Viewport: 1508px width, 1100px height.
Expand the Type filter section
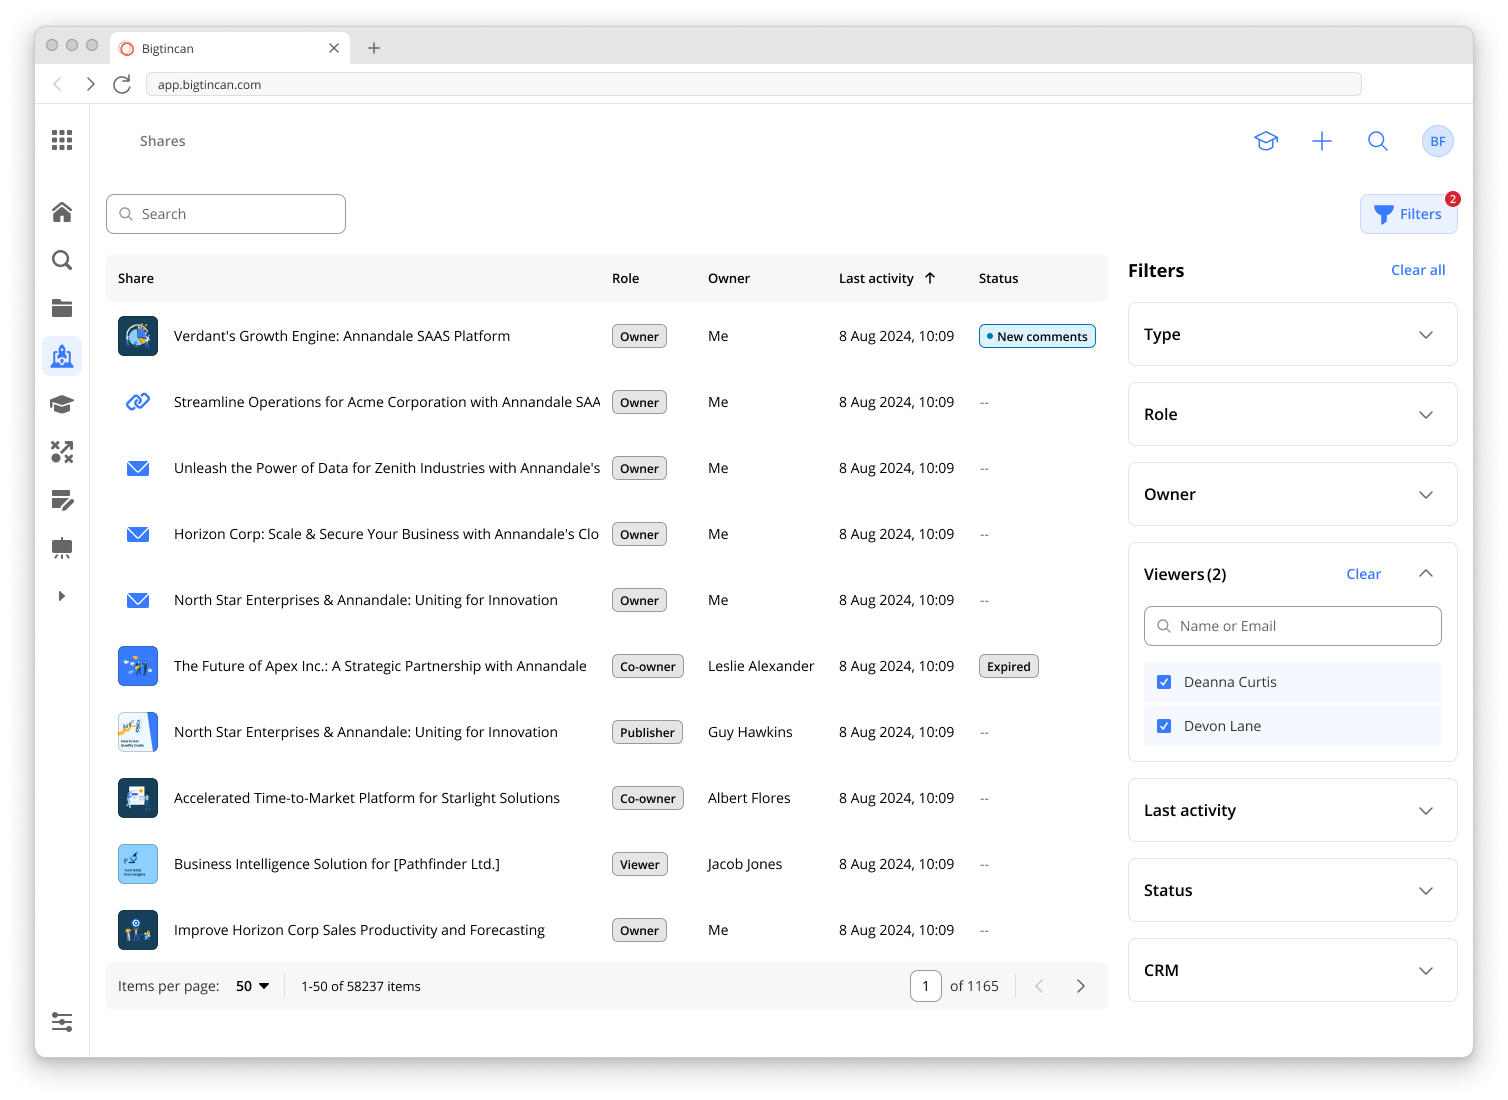tap(1292, 334)
